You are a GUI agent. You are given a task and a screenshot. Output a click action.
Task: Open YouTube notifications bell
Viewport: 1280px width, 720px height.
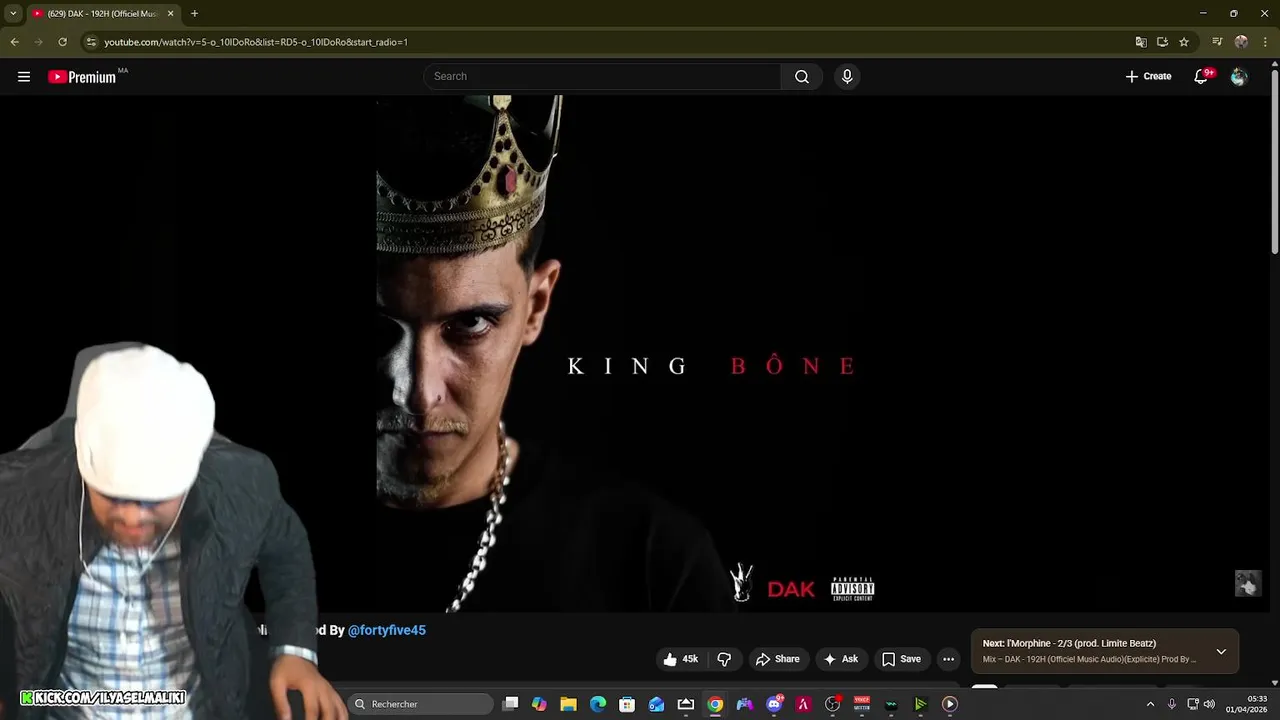coord(1202,77)
